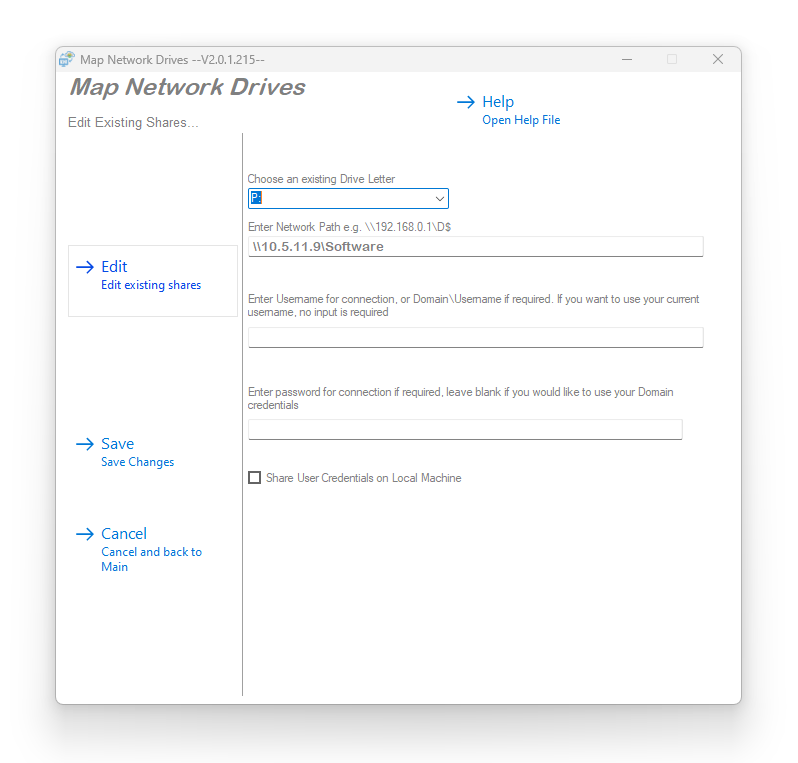Image resolution: width=798 pixels, height=763 pixels.
Task: Click the arrow icon beside Edit
Action: tap(85, 267)
